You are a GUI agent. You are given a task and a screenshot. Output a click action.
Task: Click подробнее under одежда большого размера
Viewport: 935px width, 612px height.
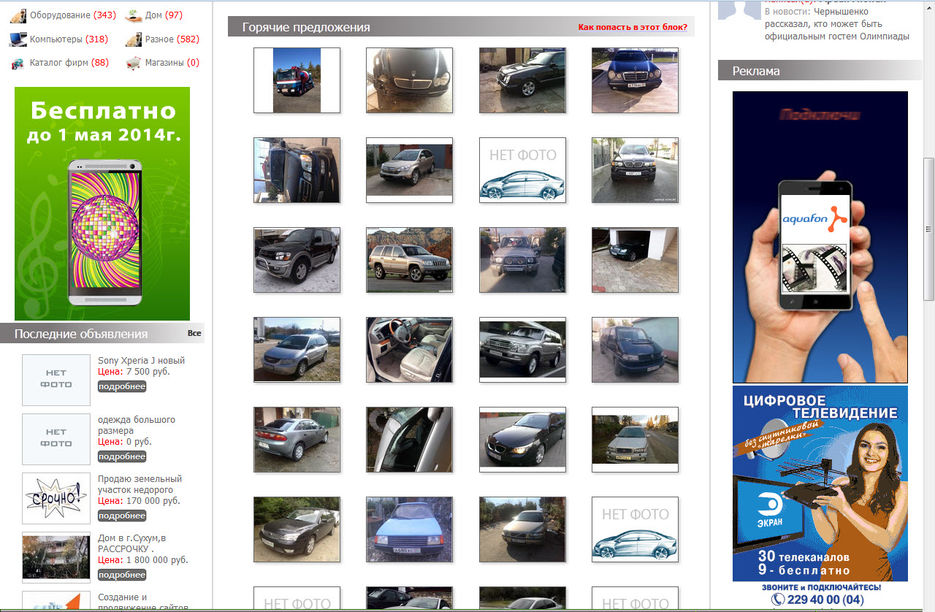[x=122, y=456]
